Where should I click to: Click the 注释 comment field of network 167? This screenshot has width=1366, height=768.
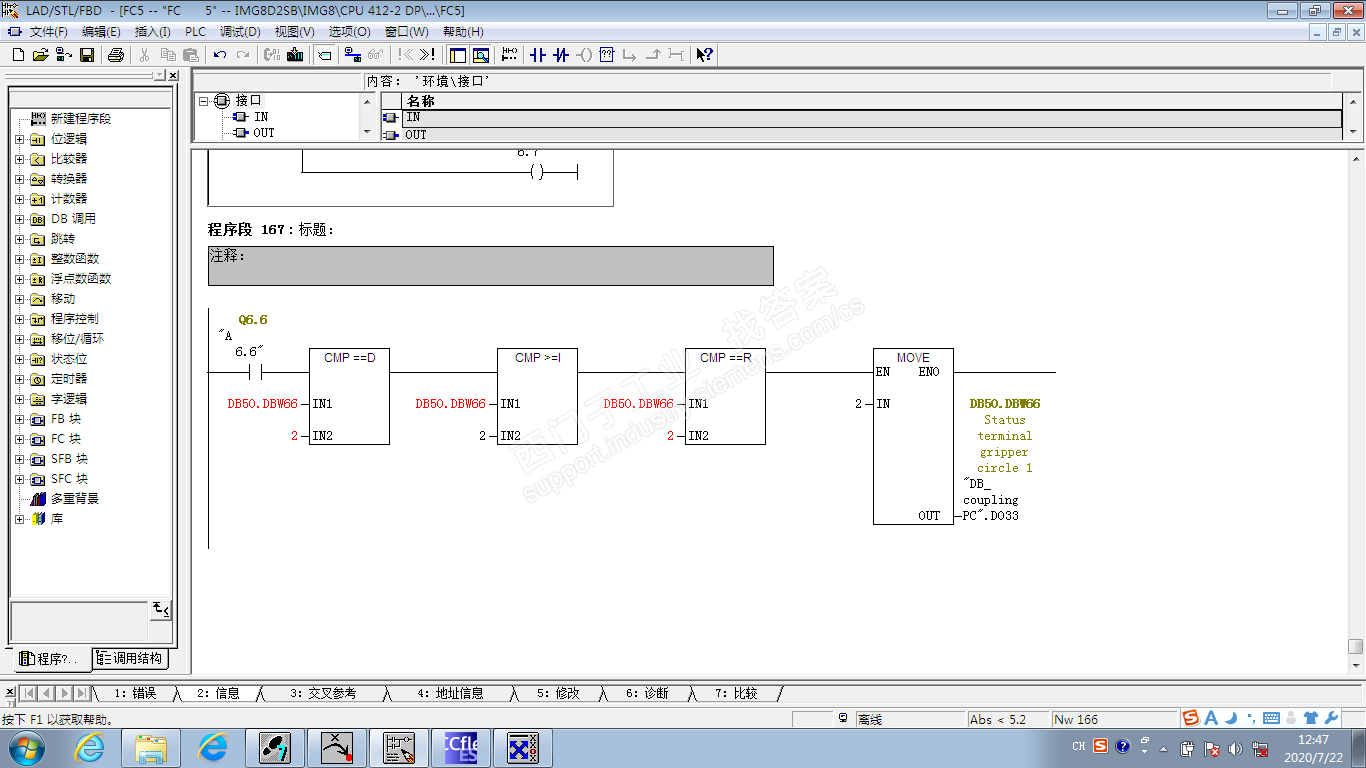(x=491, y=266)
